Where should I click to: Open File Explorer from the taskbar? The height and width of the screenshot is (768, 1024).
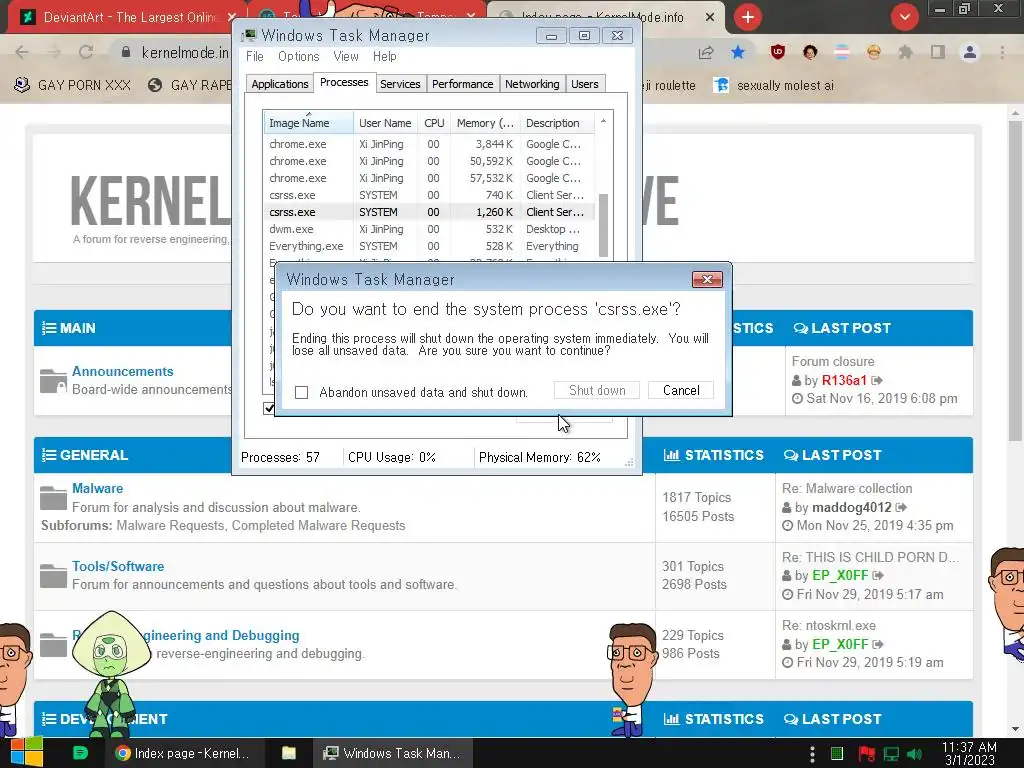289,753
